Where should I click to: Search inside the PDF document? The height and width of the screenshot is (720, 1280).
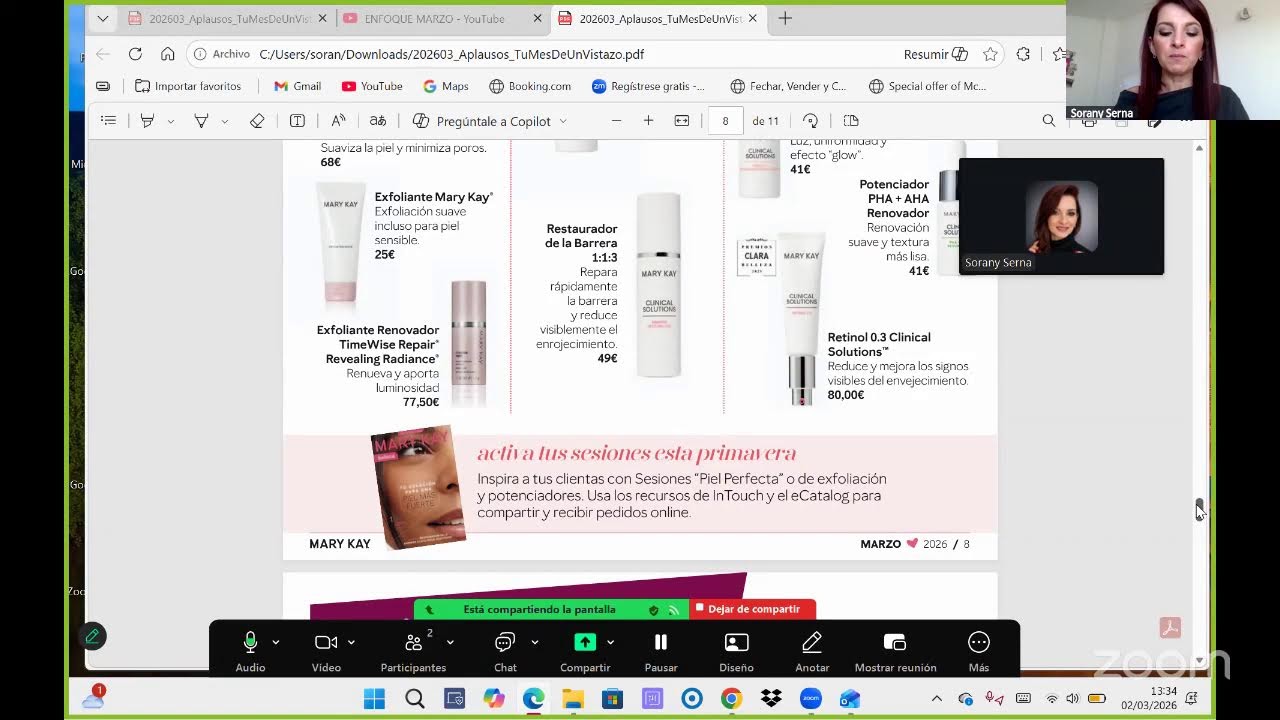1049,121
